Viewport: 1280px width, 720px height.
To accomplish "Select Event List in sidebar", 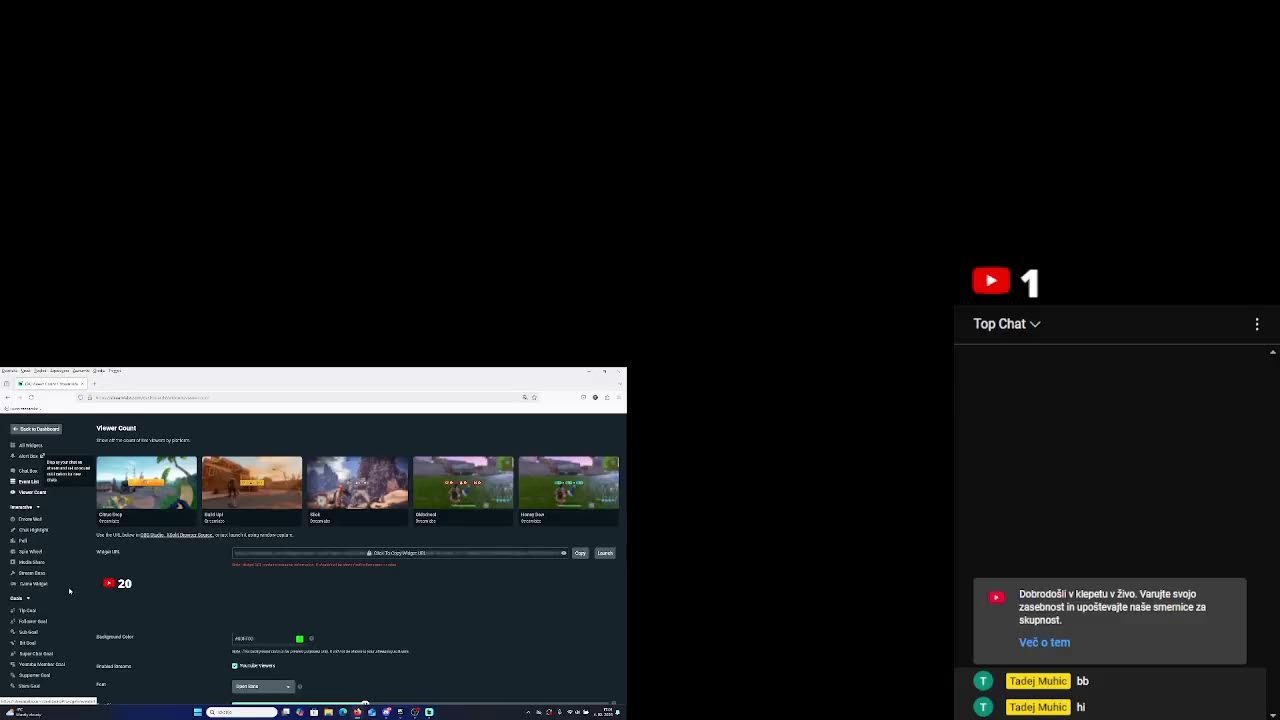I will (26, 482).
